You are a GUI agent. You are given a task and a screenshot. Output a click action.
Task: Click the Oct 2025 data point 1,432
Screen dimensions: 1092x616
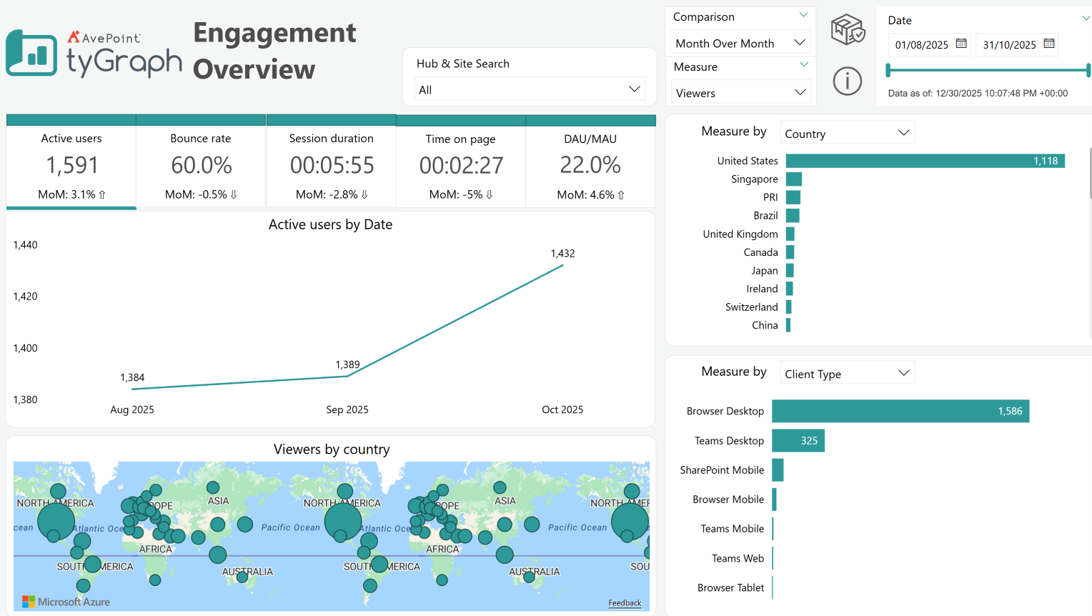point(563,265)
